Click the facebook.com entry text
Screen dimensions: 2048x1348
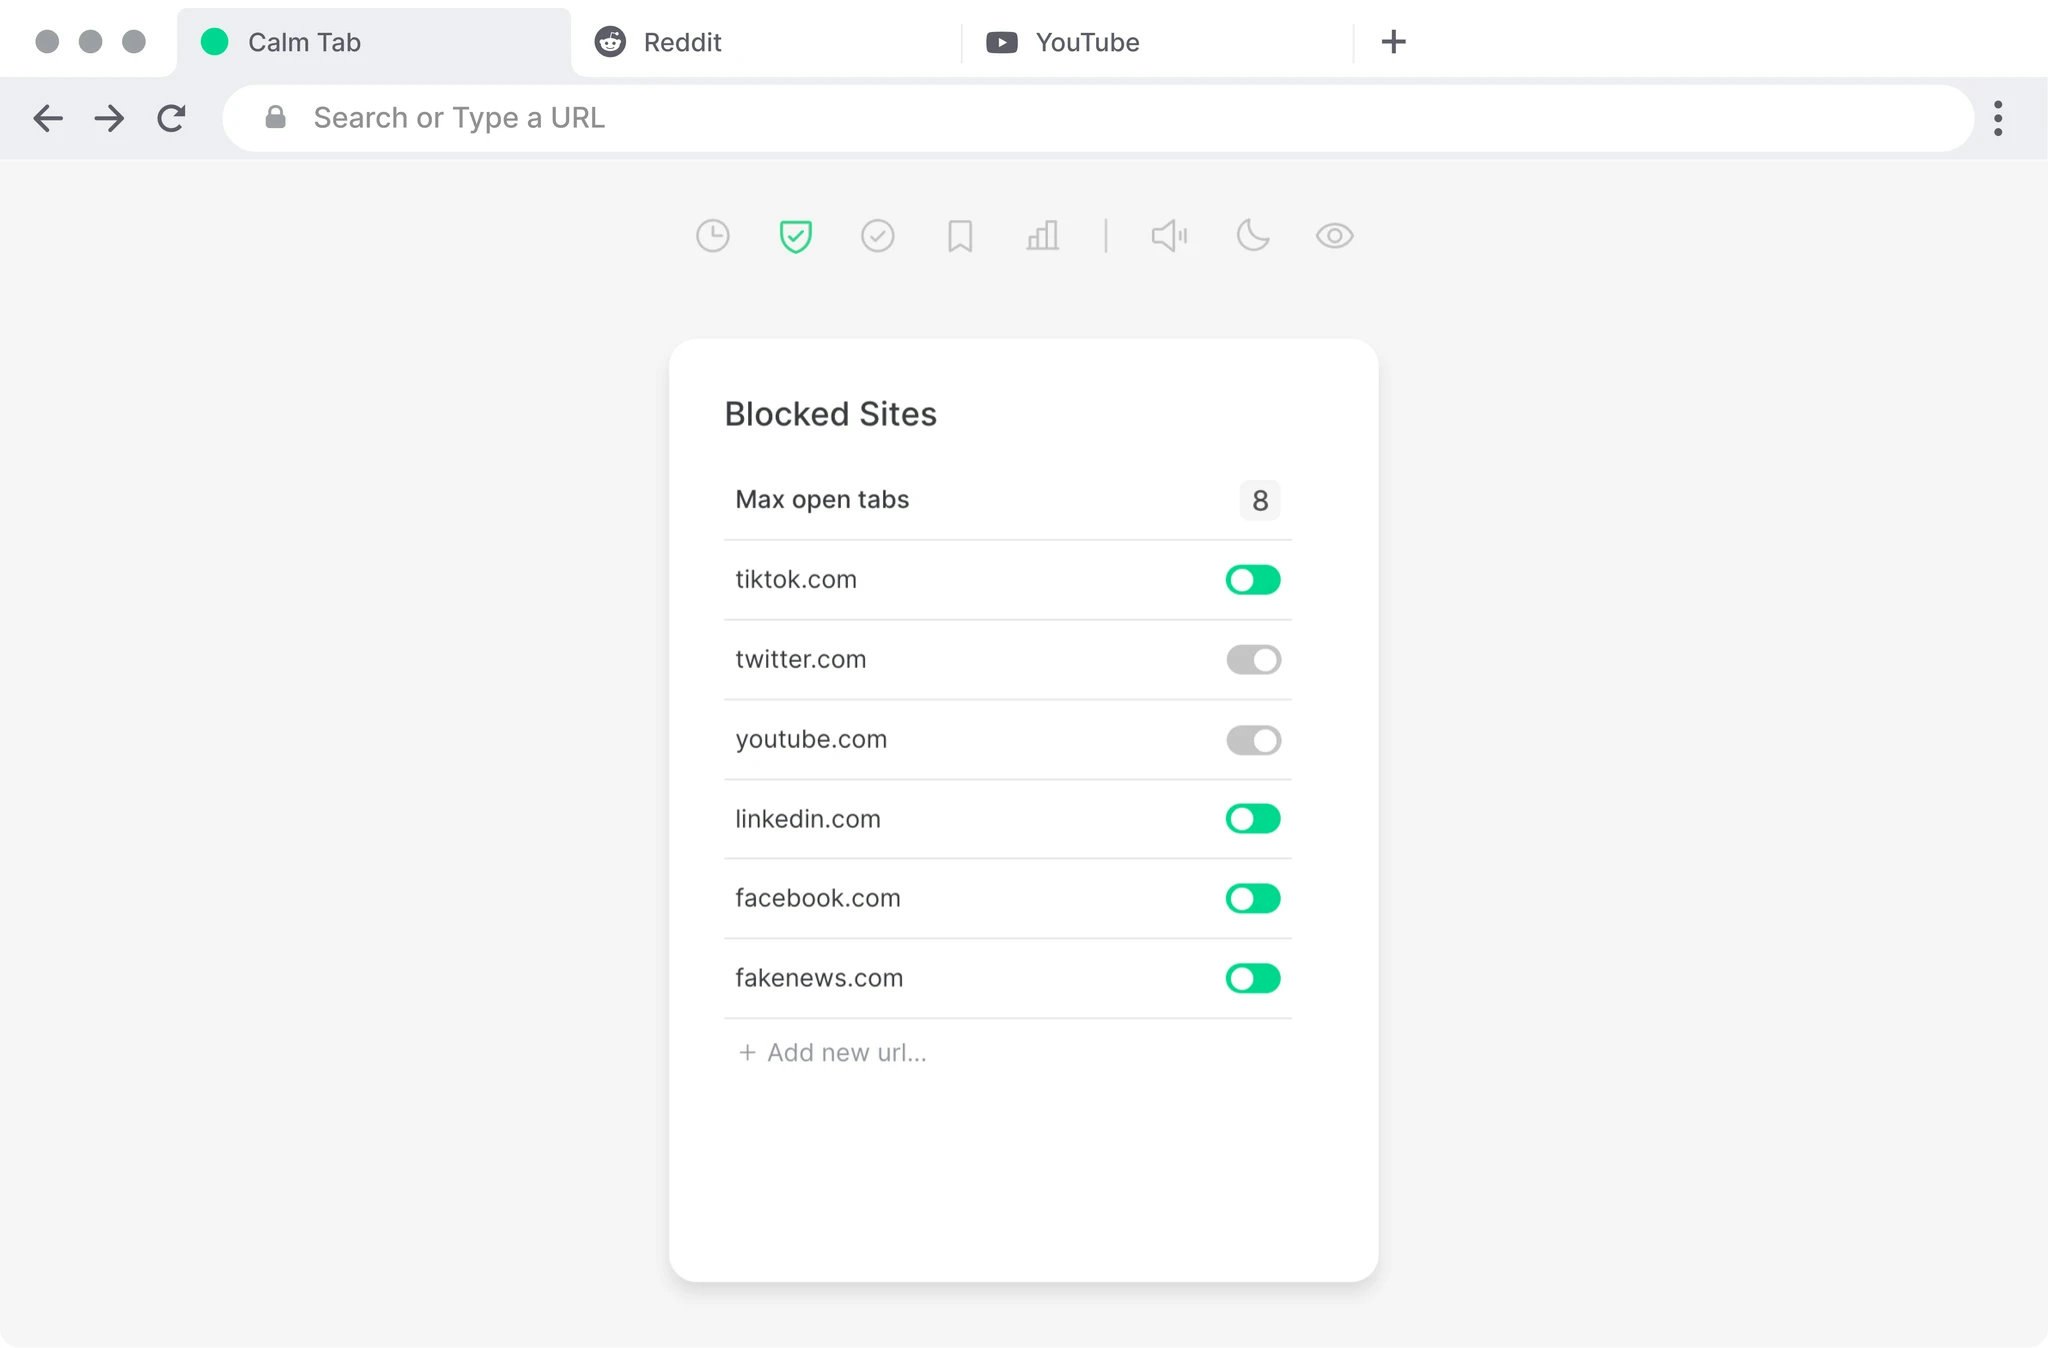click(818, 898)
